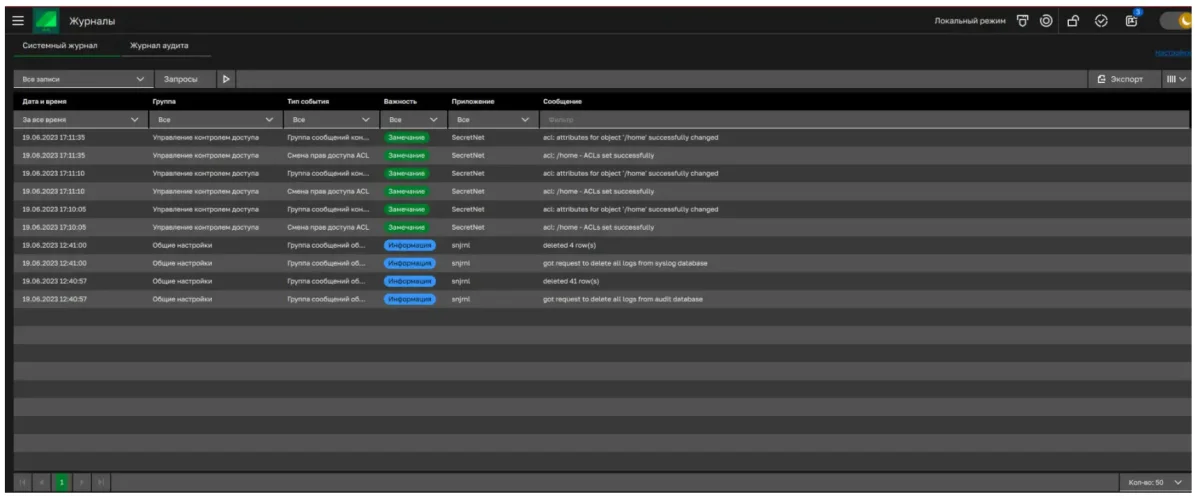1200x499 pixels.
Task: Select the 'Системный журнал' tab
Action: point(59,46)
